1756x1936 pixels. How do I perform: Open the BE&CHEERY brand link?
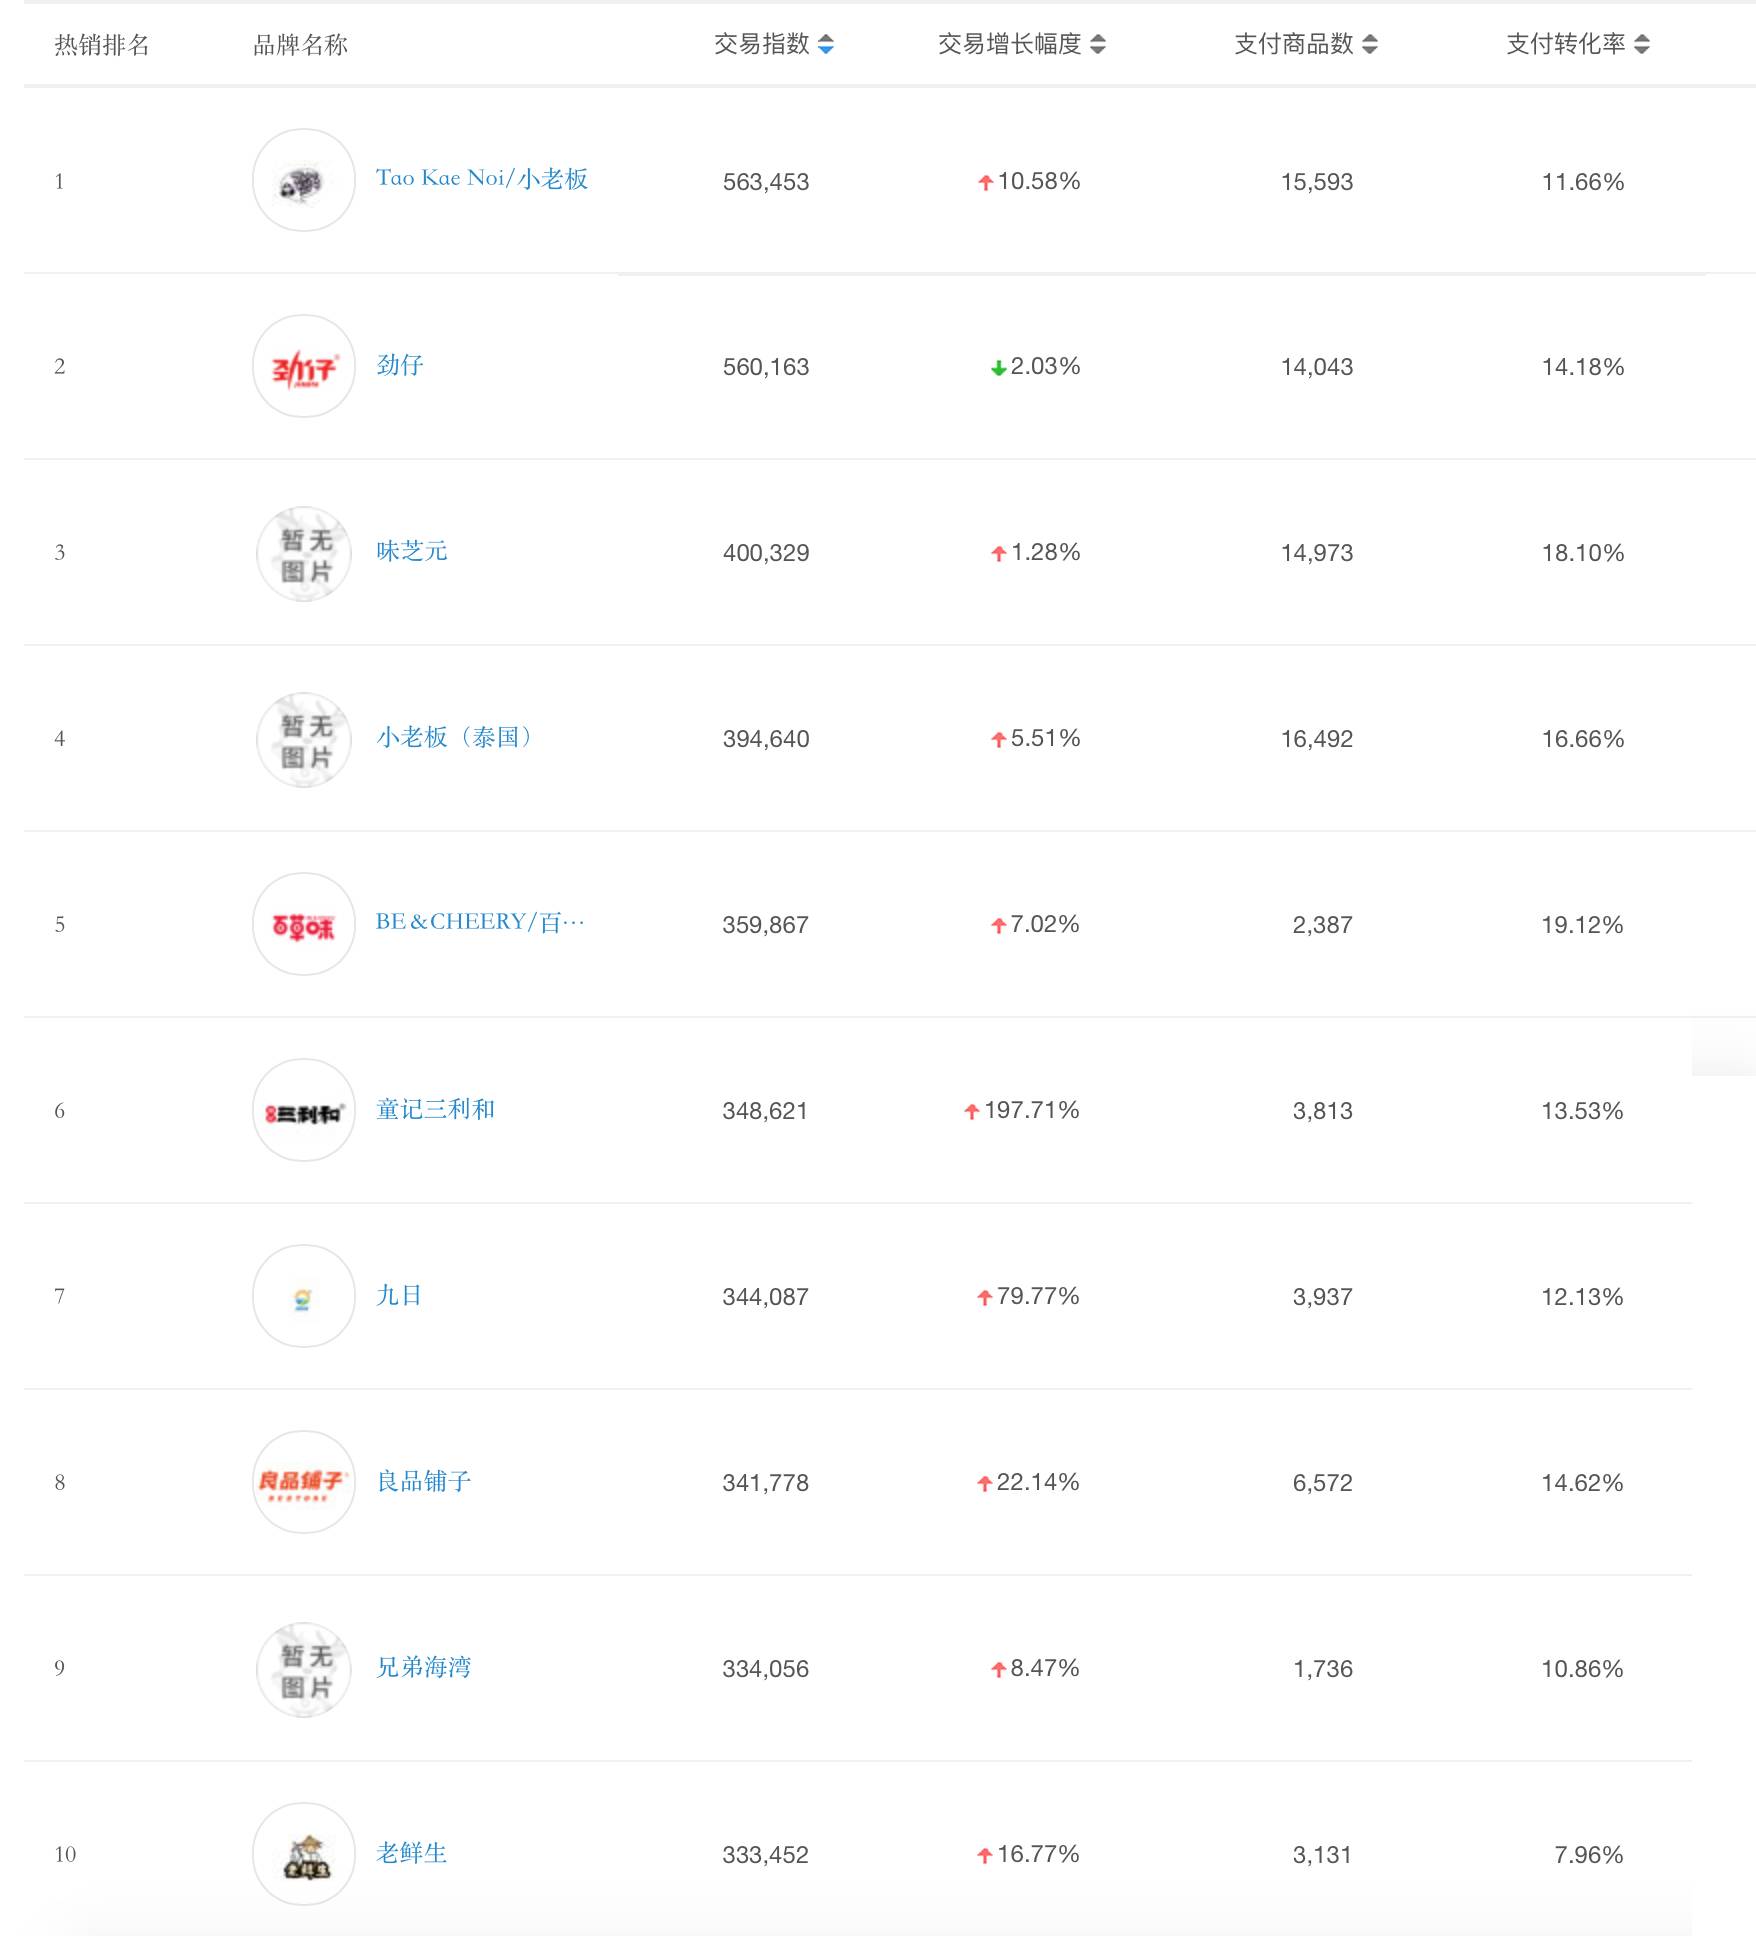(x=479, y=922)
